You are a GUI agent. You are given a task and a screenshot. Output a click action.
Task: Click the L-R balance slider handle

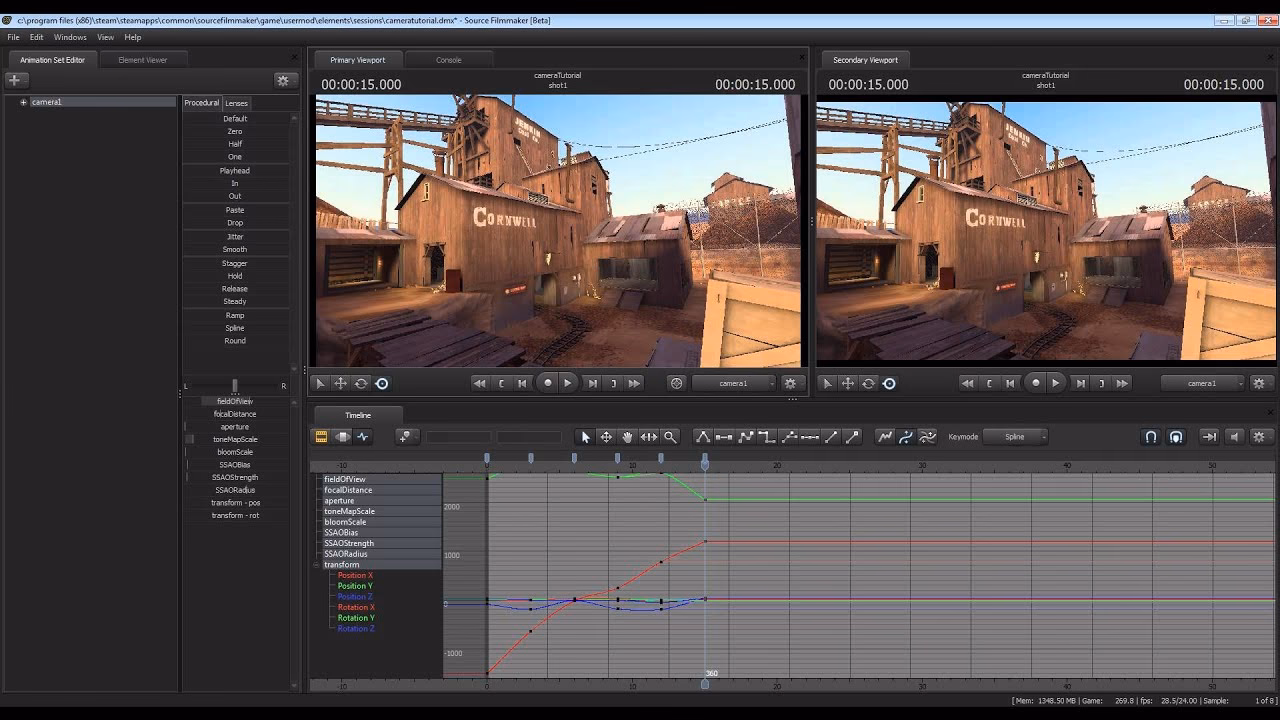tap(235, 386)
